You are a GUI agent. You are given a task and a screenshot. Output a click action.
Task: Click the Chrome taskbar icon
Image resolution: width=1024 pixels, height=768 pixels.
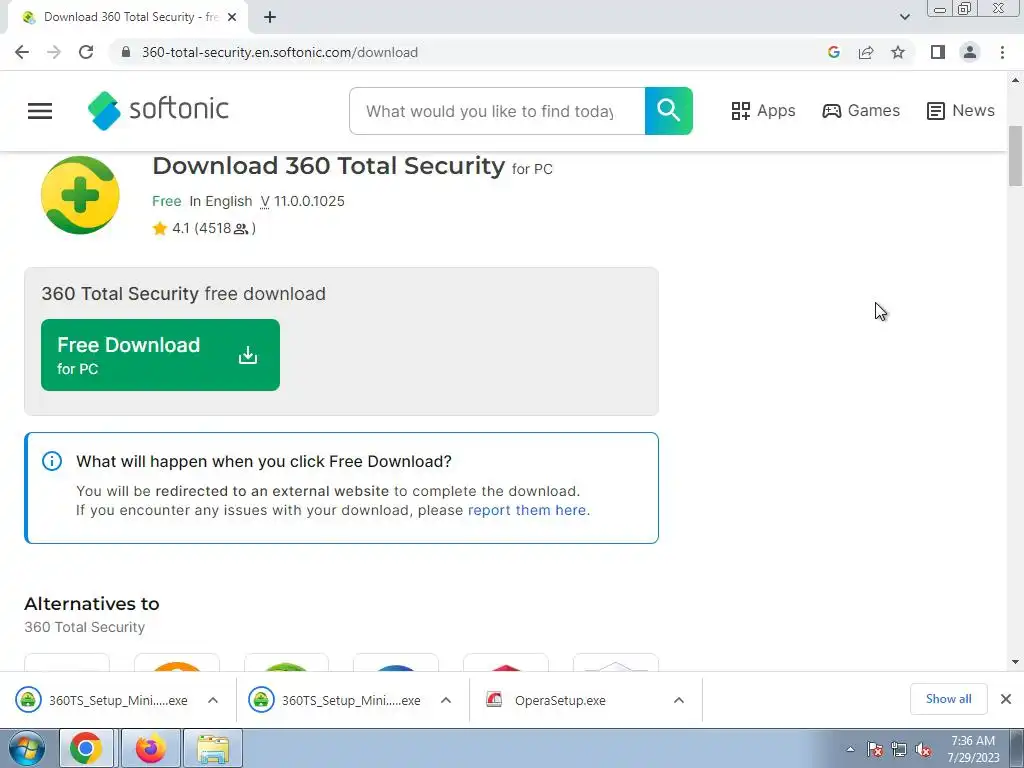tap(87, 748)
